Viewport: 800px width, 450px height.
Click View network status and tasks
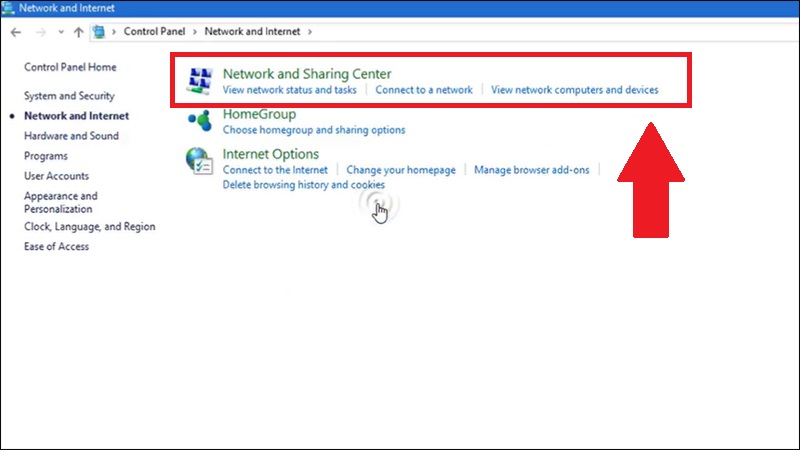[x=290, y=90]
